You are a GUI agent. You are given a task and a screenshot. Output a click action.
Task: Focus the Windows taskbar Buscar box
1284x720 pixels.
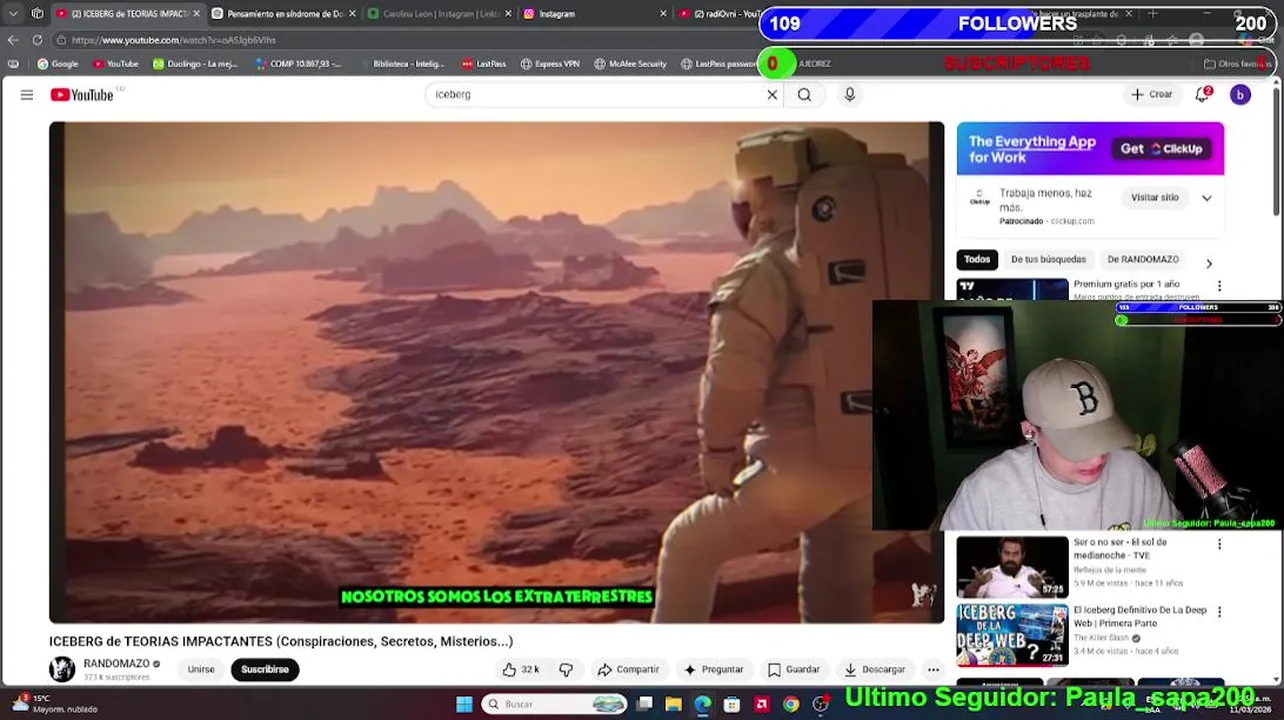pos(556,704)
